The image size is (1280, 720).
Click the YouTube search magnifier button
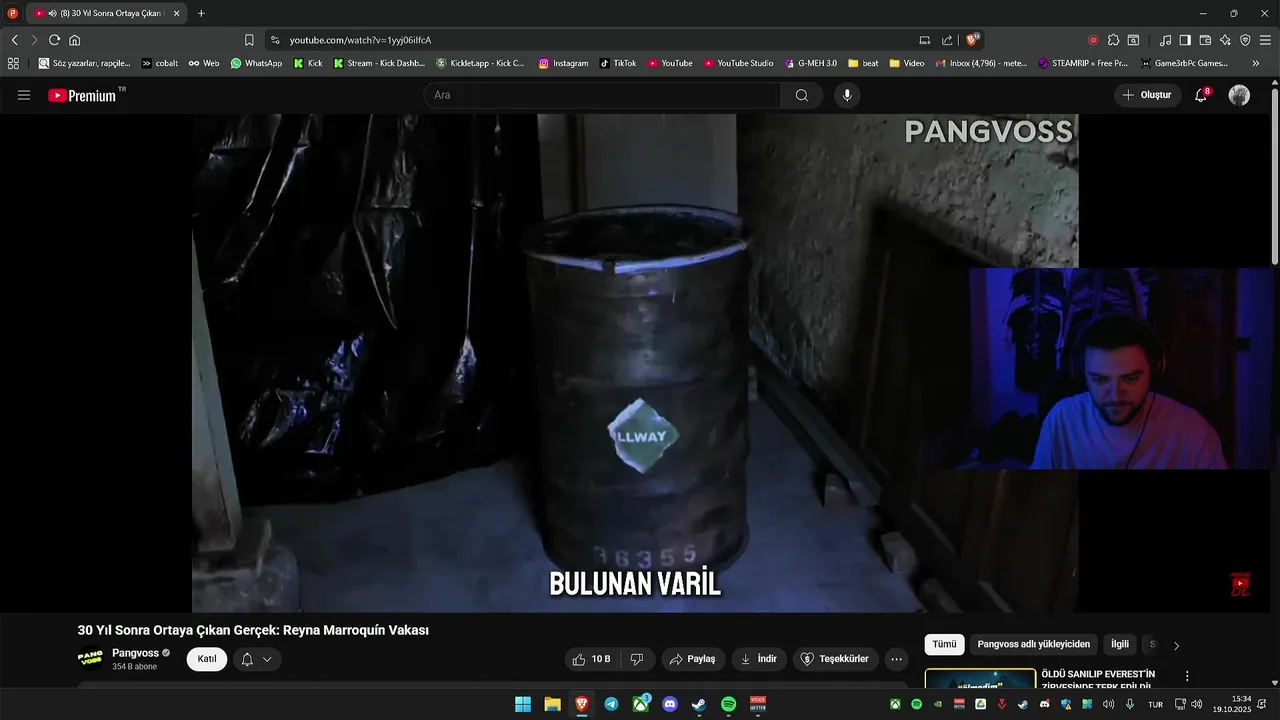click(x=802, y=95)
